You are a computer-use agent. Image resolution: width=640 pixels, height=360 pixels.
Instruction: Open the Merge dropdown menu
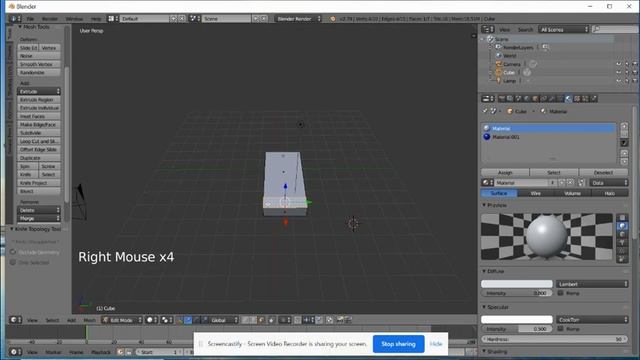point(39,218)
